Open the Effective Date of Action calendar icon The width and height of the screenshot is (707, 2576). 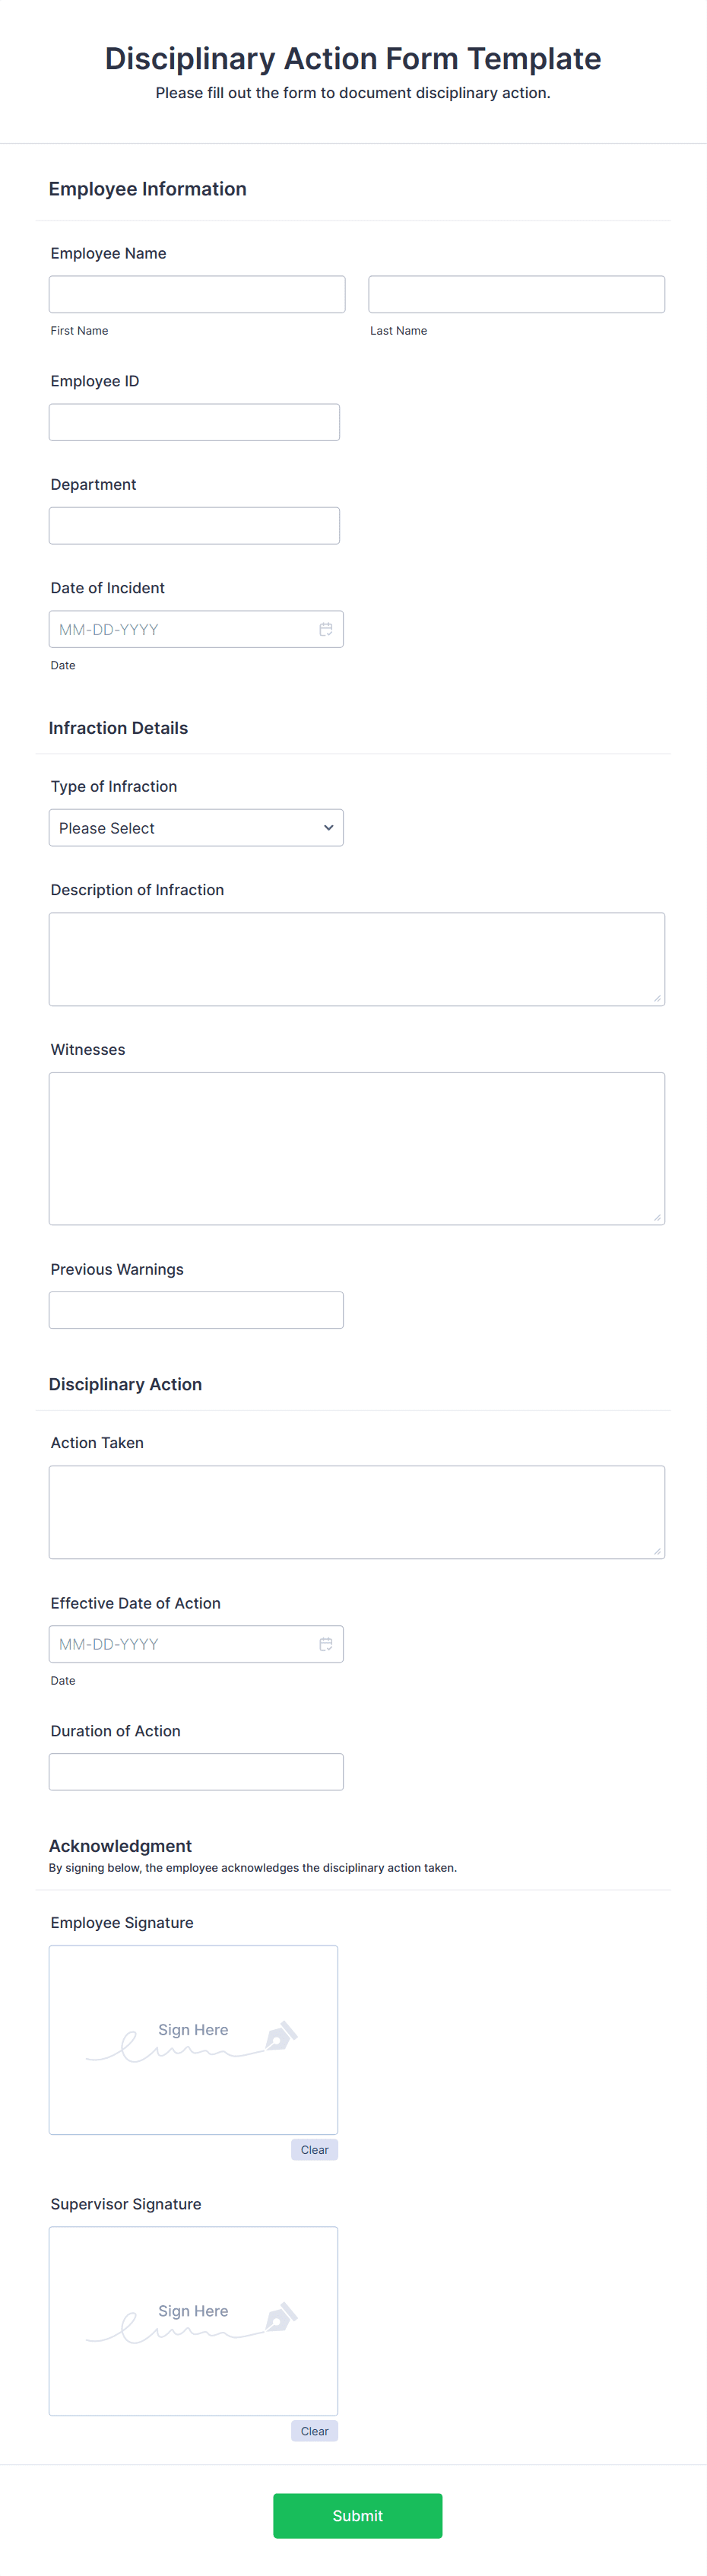point(326,1644)
